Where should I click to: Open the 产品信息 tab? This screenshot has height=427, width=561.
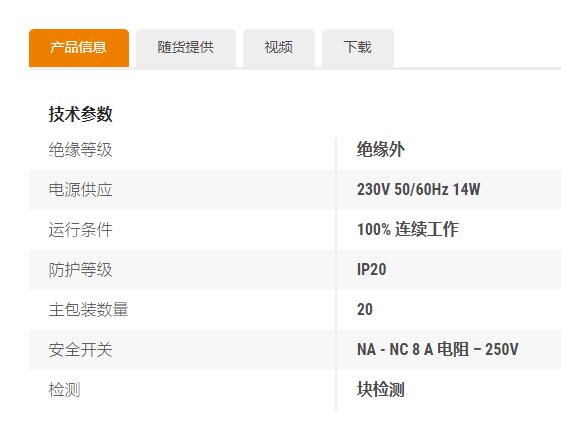tap(79, 48)
